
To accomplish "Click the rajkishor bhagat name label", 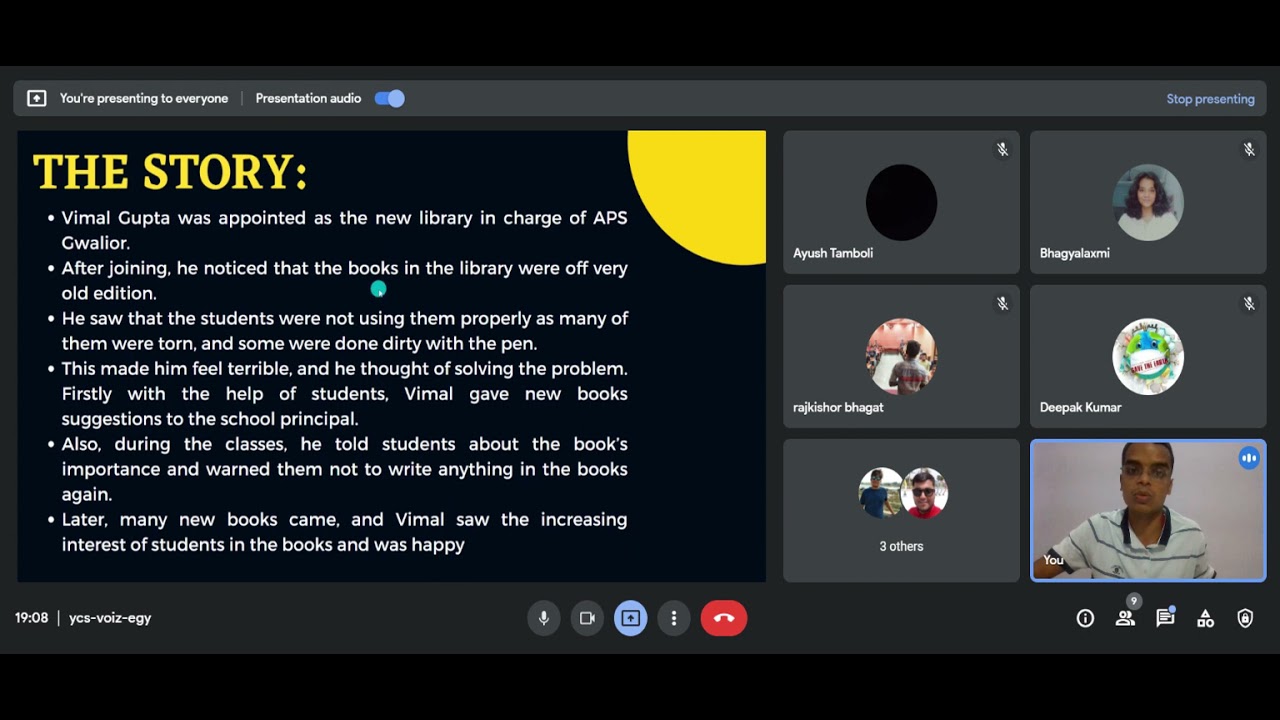I will (x=838, y=407).
